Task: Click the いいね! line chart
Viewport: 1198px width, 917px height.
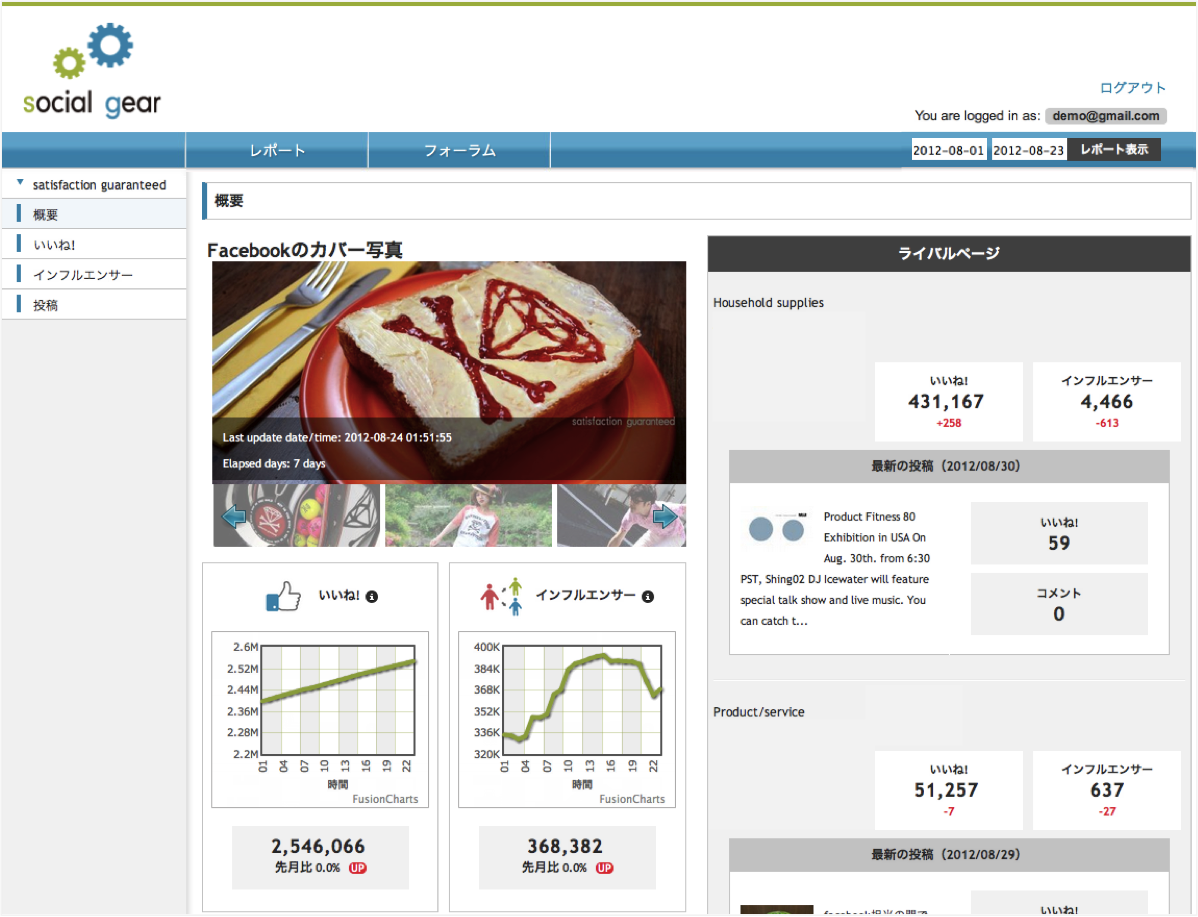Action: pyautogui.click(x=320, y=719)
